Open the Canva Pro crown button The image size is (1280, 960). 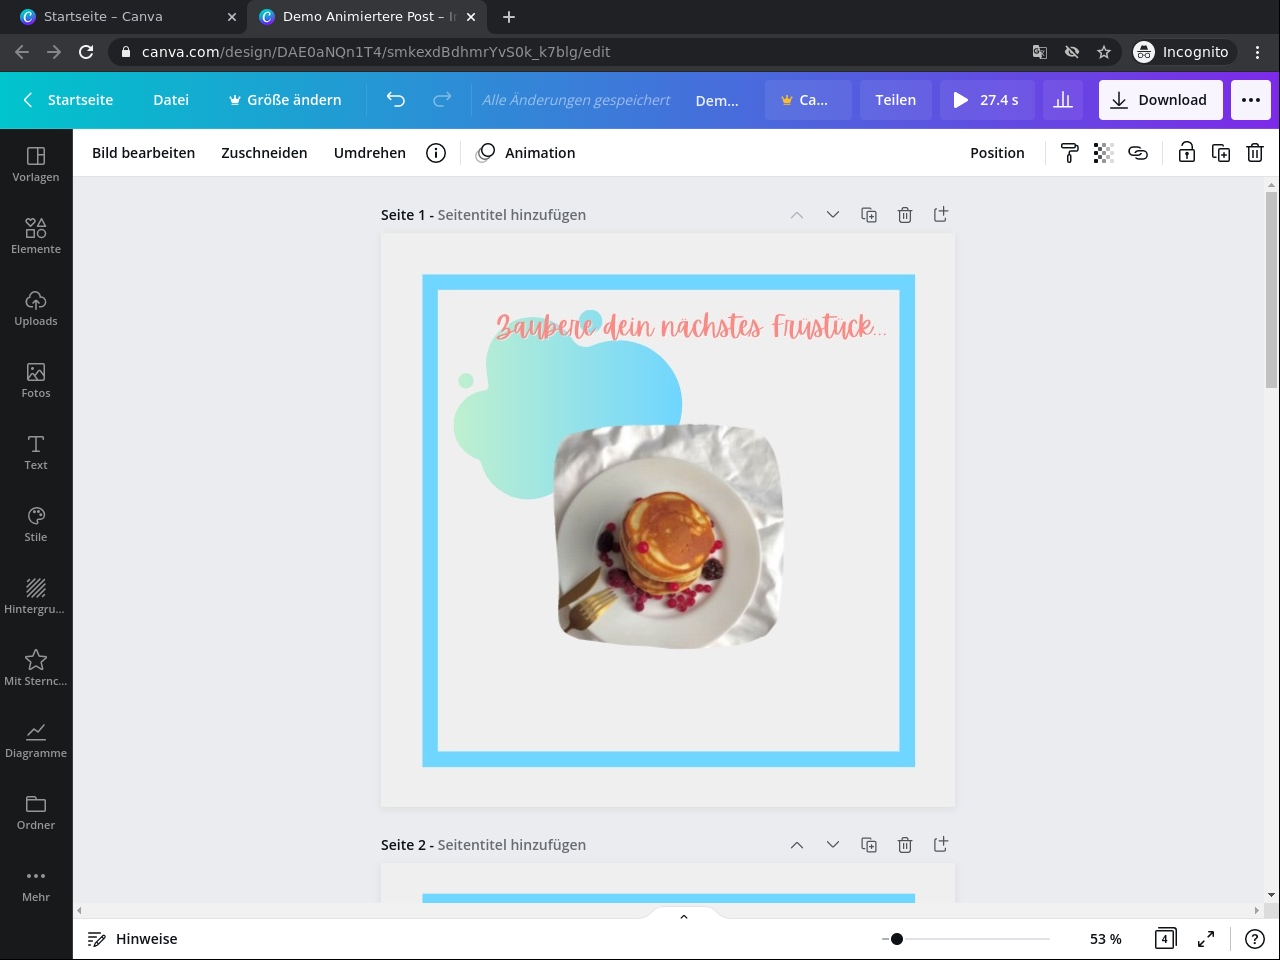(x=808, y=100)
